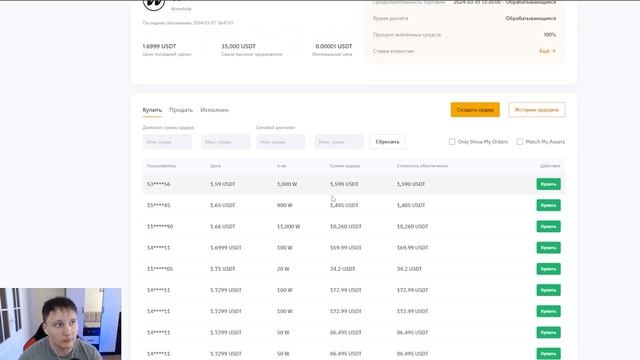Buy the 1.6999 USDT order of 14****11
The height and width of the screenshot is (360, 640).
tap(548, 248)
